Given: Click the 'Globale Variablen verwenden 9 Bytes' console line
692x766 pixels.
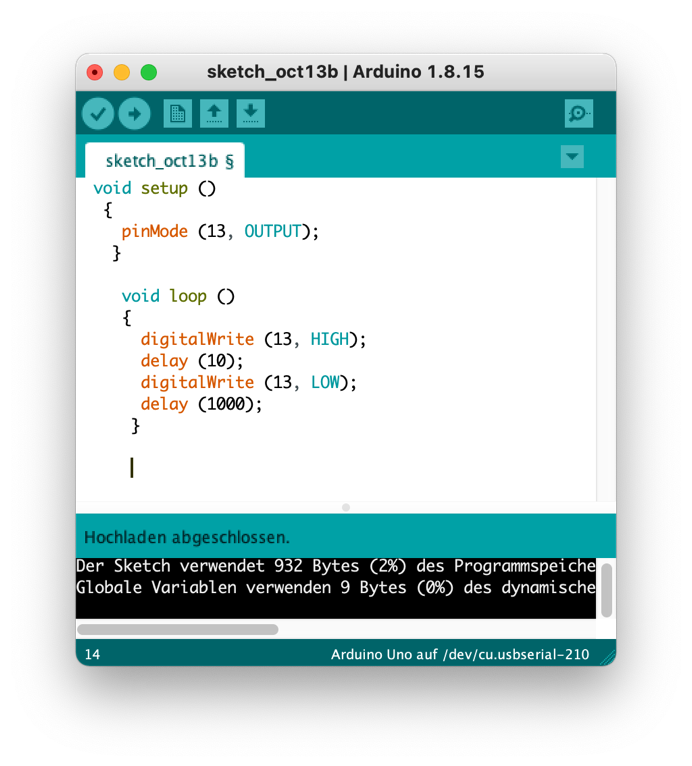Looking at the screenshot, I should 336,587.
